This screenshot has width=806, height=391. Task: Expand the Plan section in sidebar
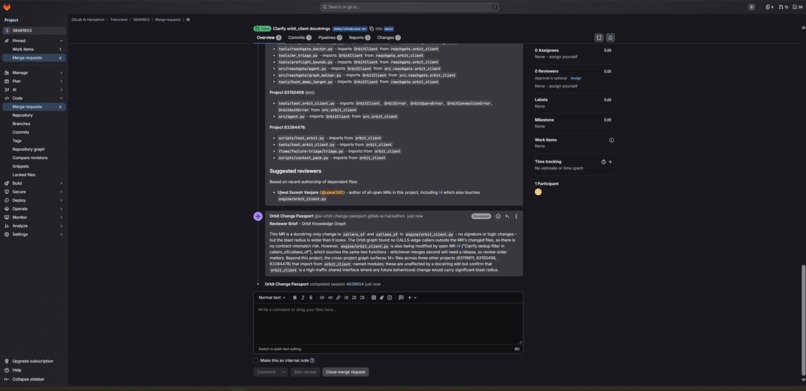[x=33, y=81]
